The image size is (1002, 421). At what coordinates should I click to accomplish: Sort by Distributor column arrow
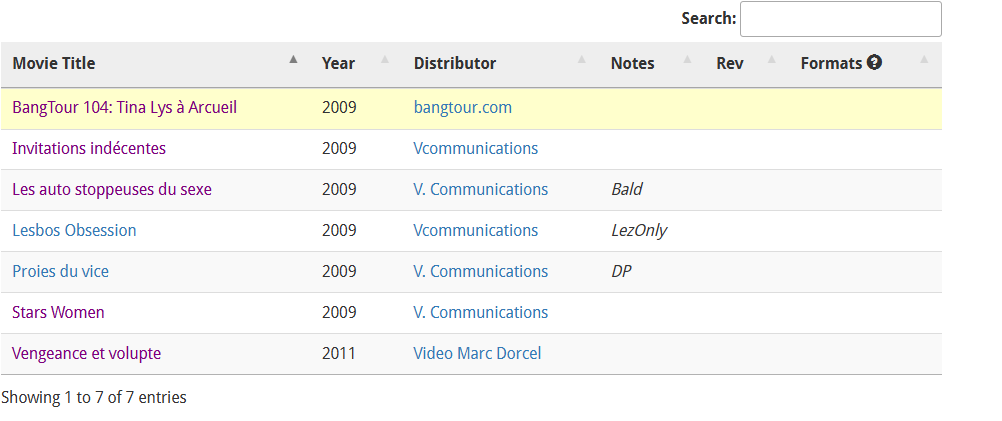582,60
